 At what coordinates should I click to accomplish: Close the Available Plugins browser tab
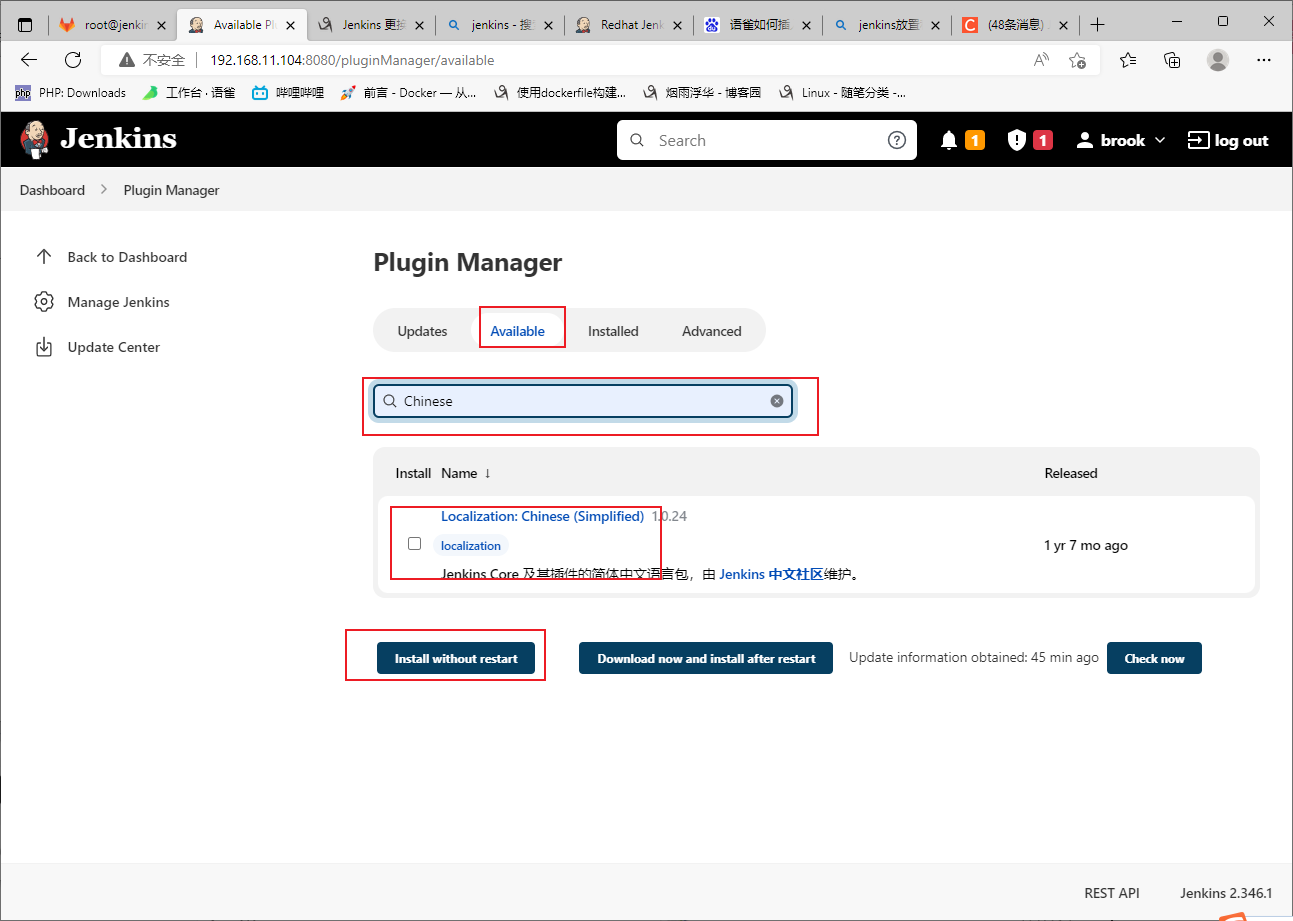291,25
